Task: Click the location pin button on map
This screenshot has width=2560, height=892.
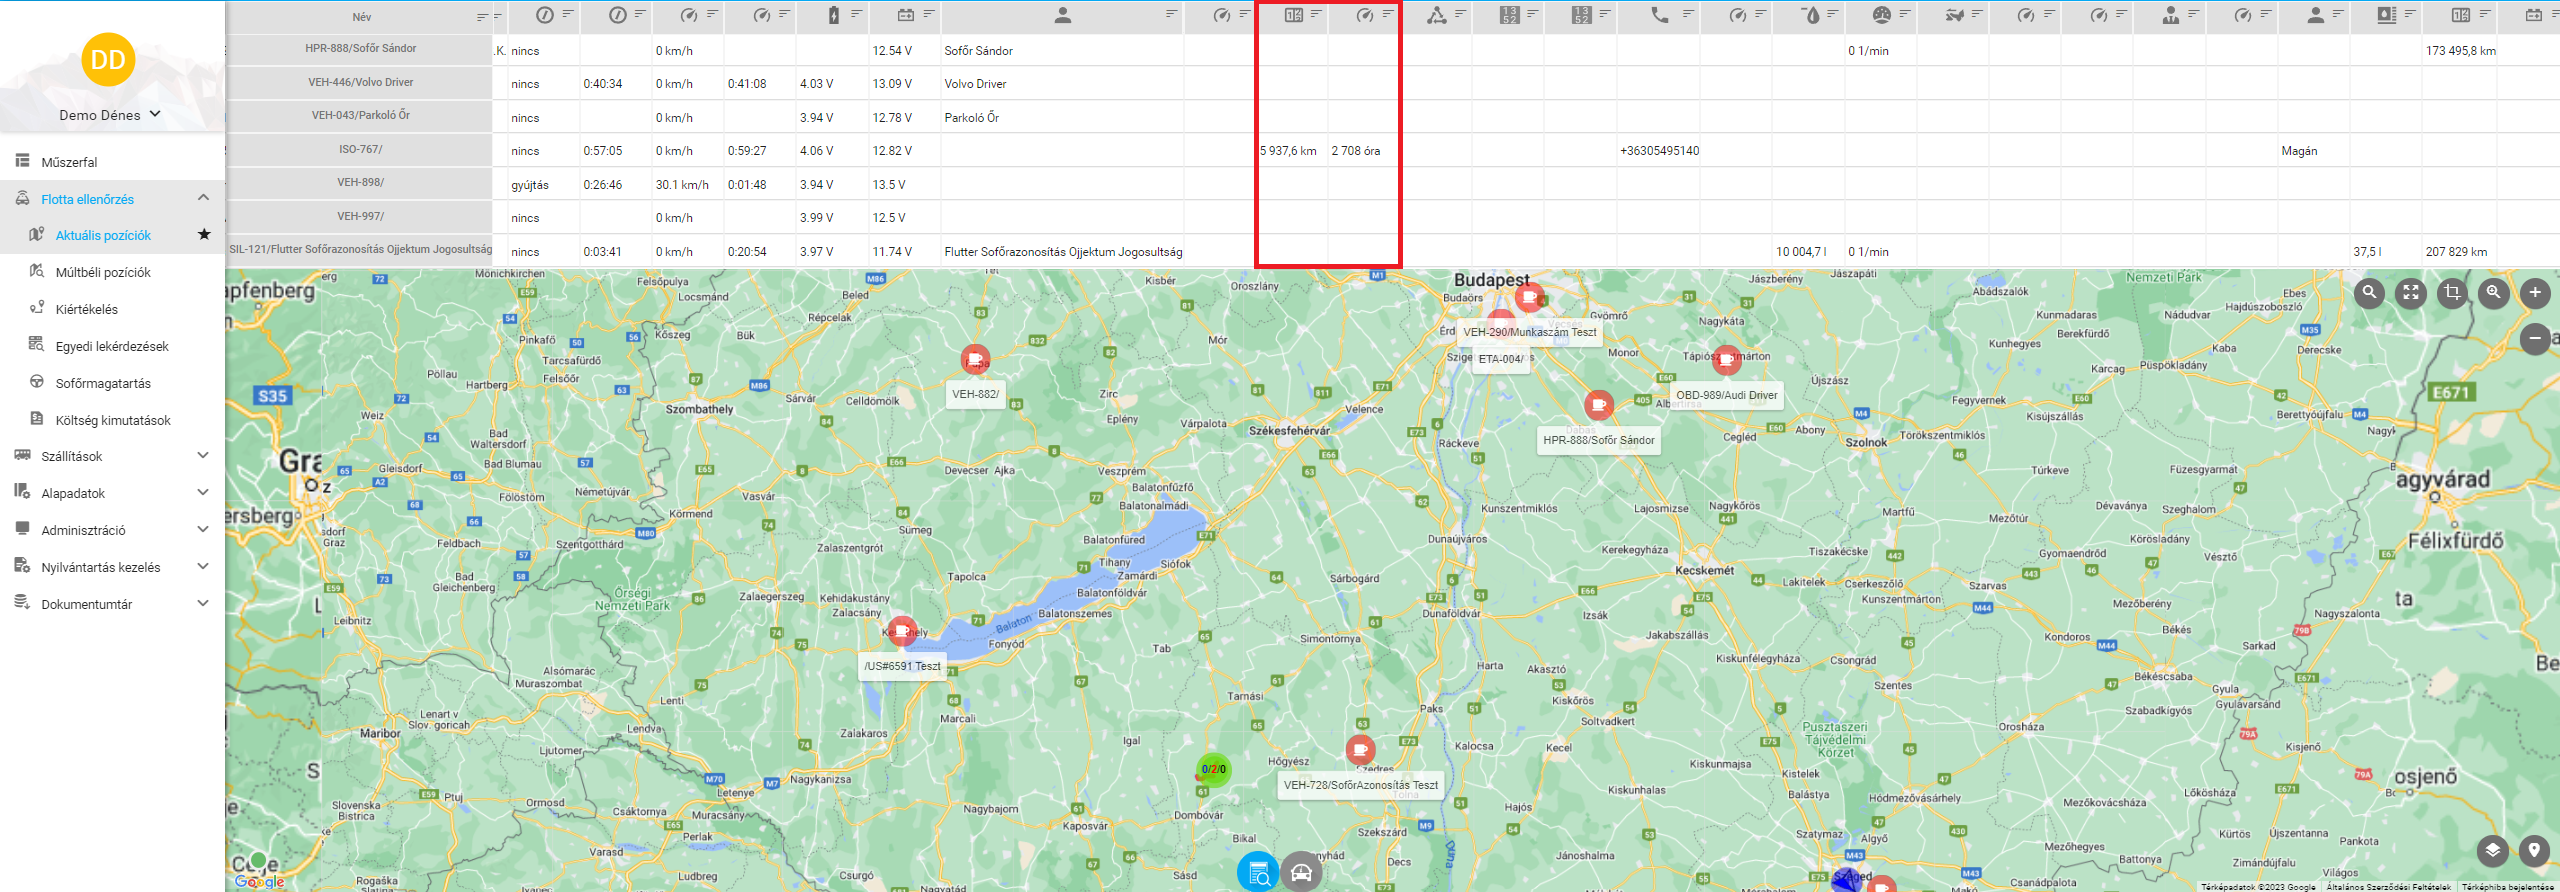Action: coord(2534,851)
